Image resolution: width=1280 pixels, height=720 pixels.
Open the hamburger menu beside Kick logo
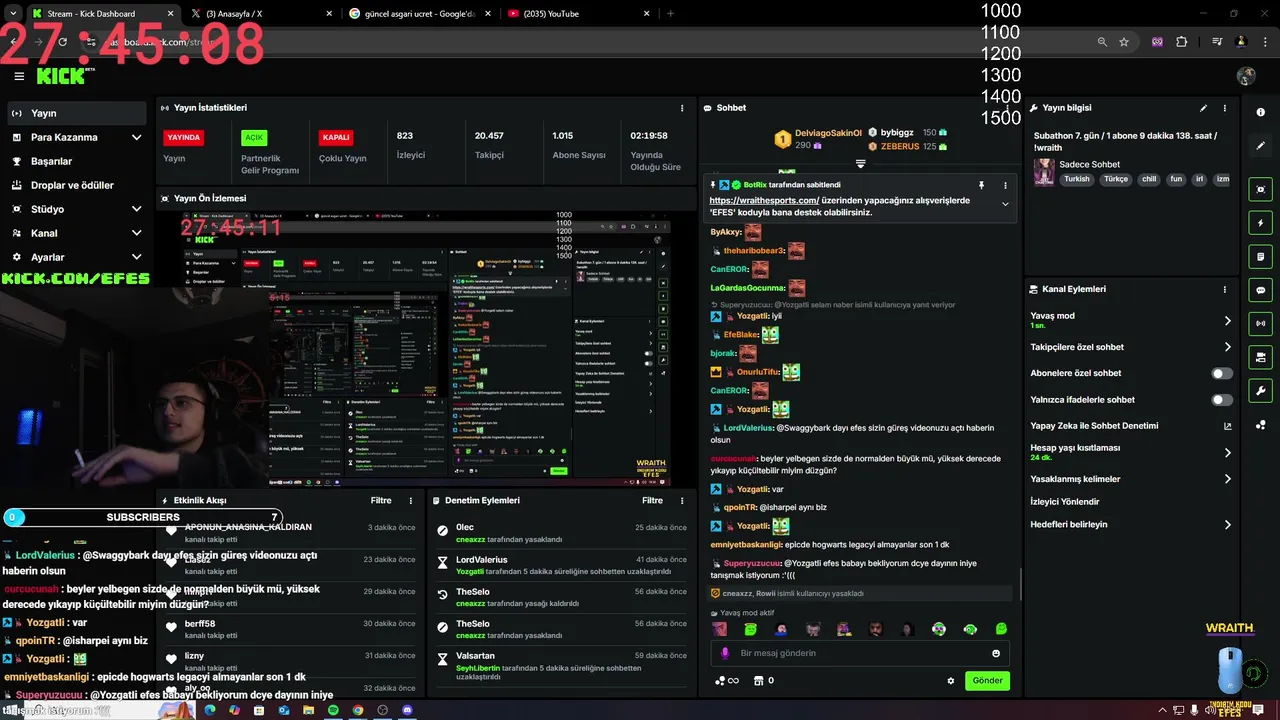click(x=19, y=76)
